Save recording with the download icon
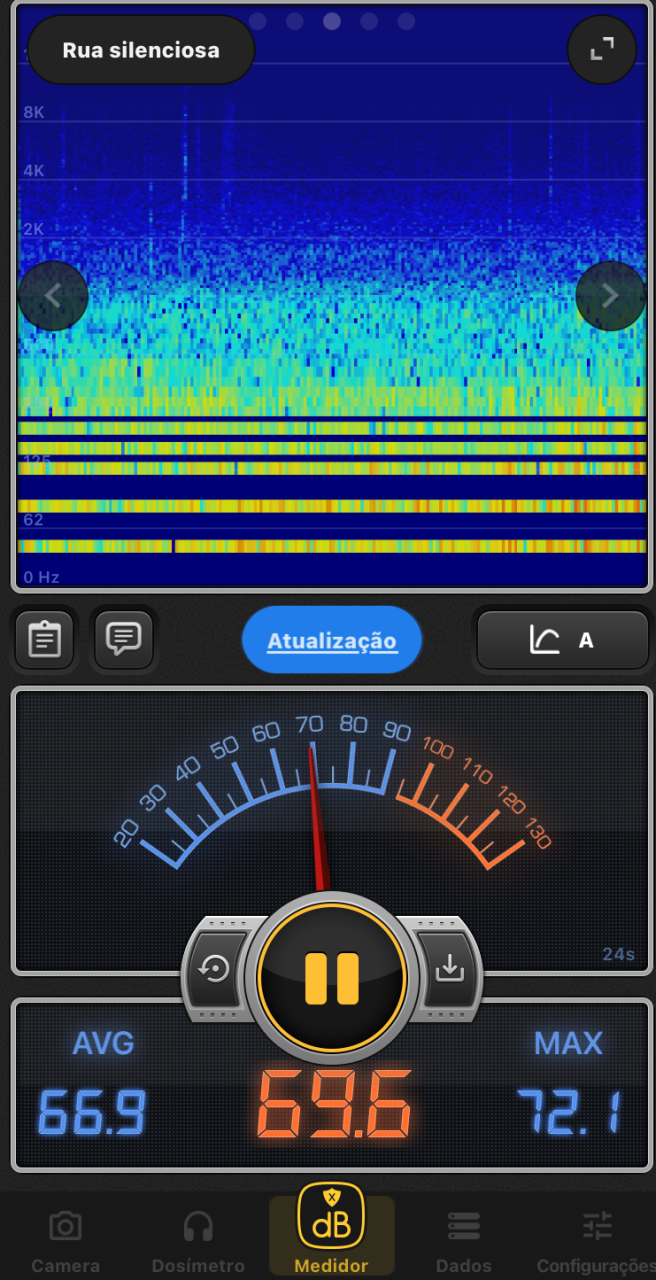The height and width of the screenshot is (1280, 656). [x=450, y=968]
